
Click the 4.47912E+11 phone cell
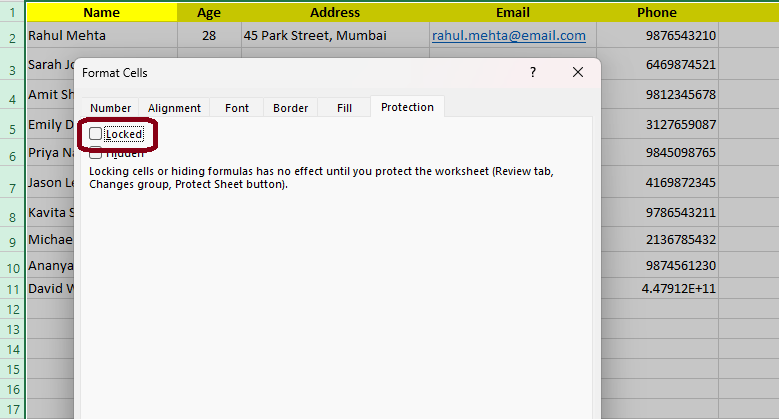click(679, 288)
